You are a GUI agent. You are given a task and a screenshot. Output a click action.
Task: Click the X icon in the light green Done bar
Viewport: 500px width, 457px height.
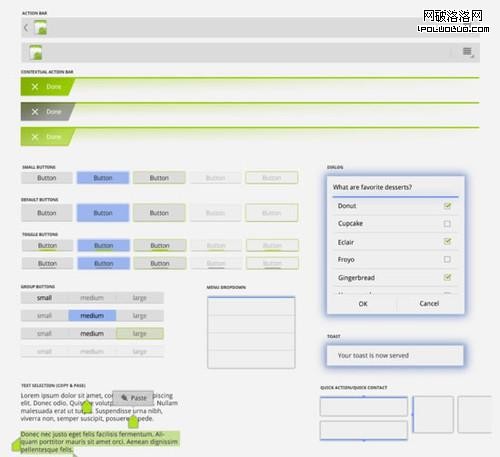(x=35, y=137)
